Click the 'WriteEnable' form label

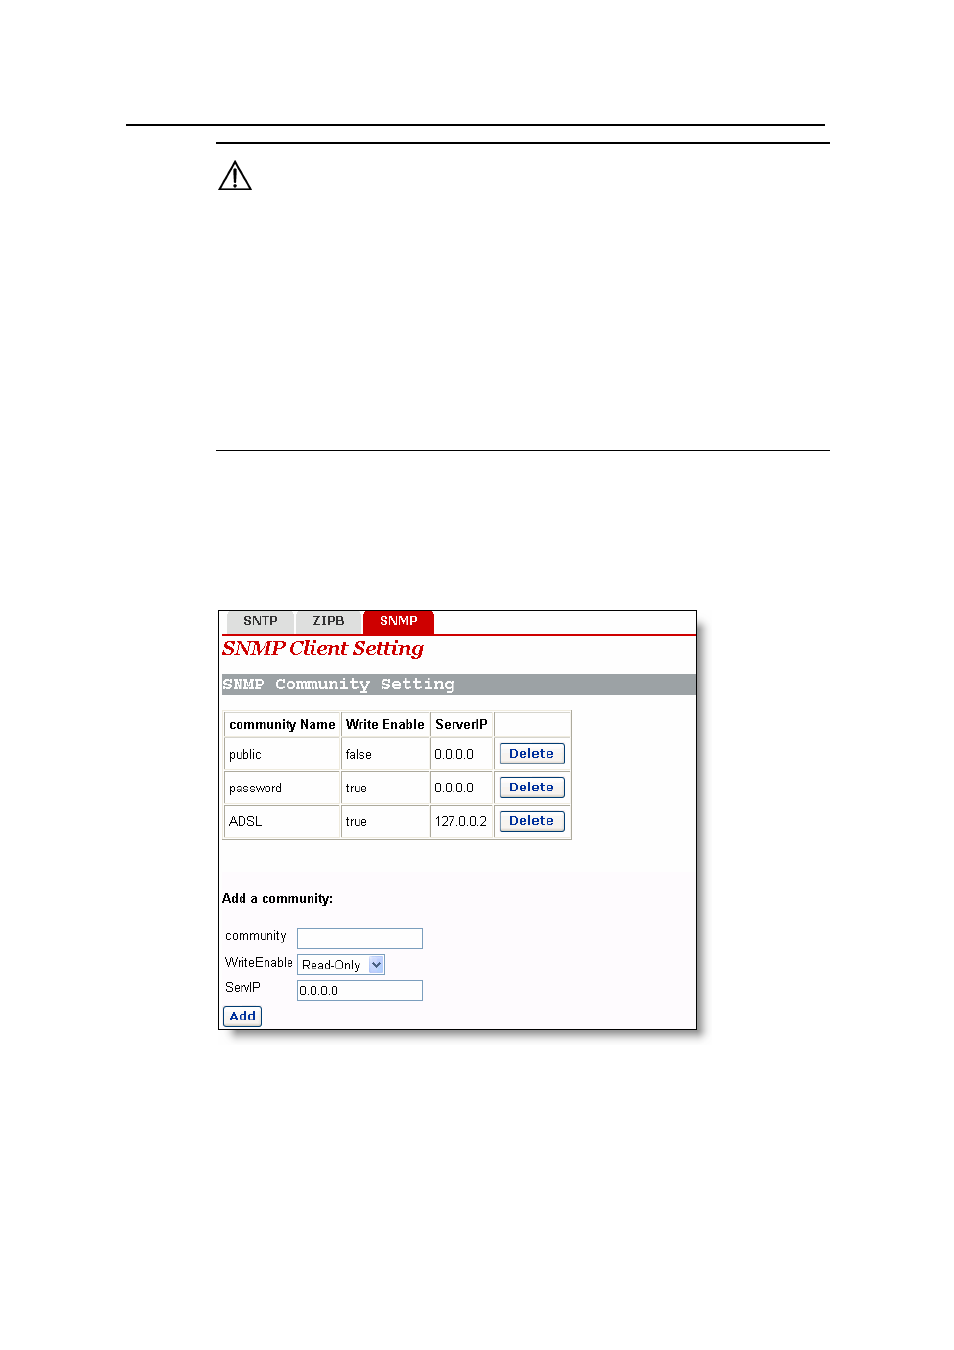(x=259, y=963)
